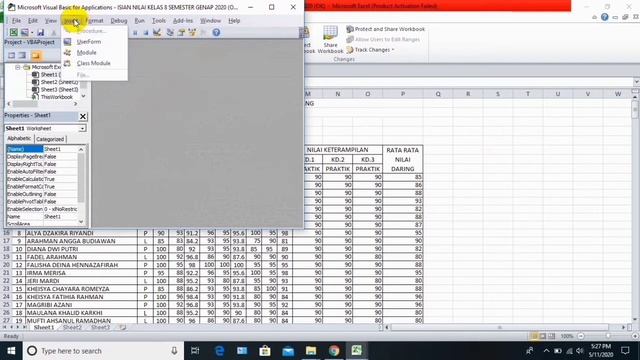This screenshot has width=640, height=360.
Task: Open Debug menu in VBA editor
Action: (119, 20)
